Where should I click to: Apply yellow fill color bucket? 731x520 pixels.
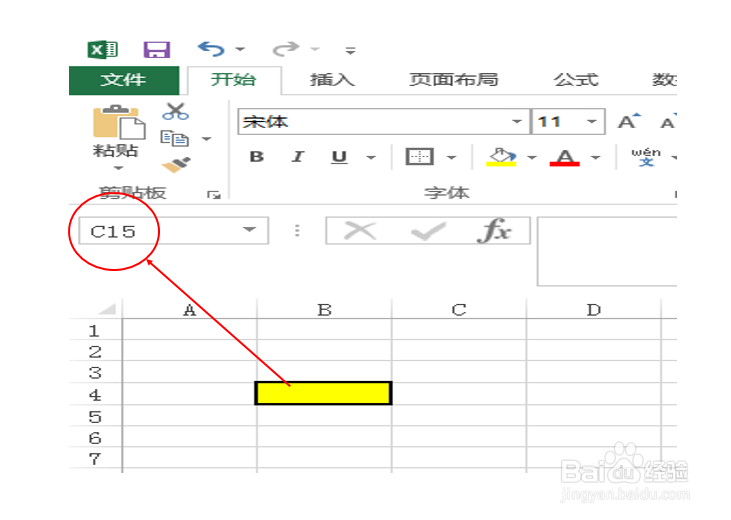click(501, 157)
